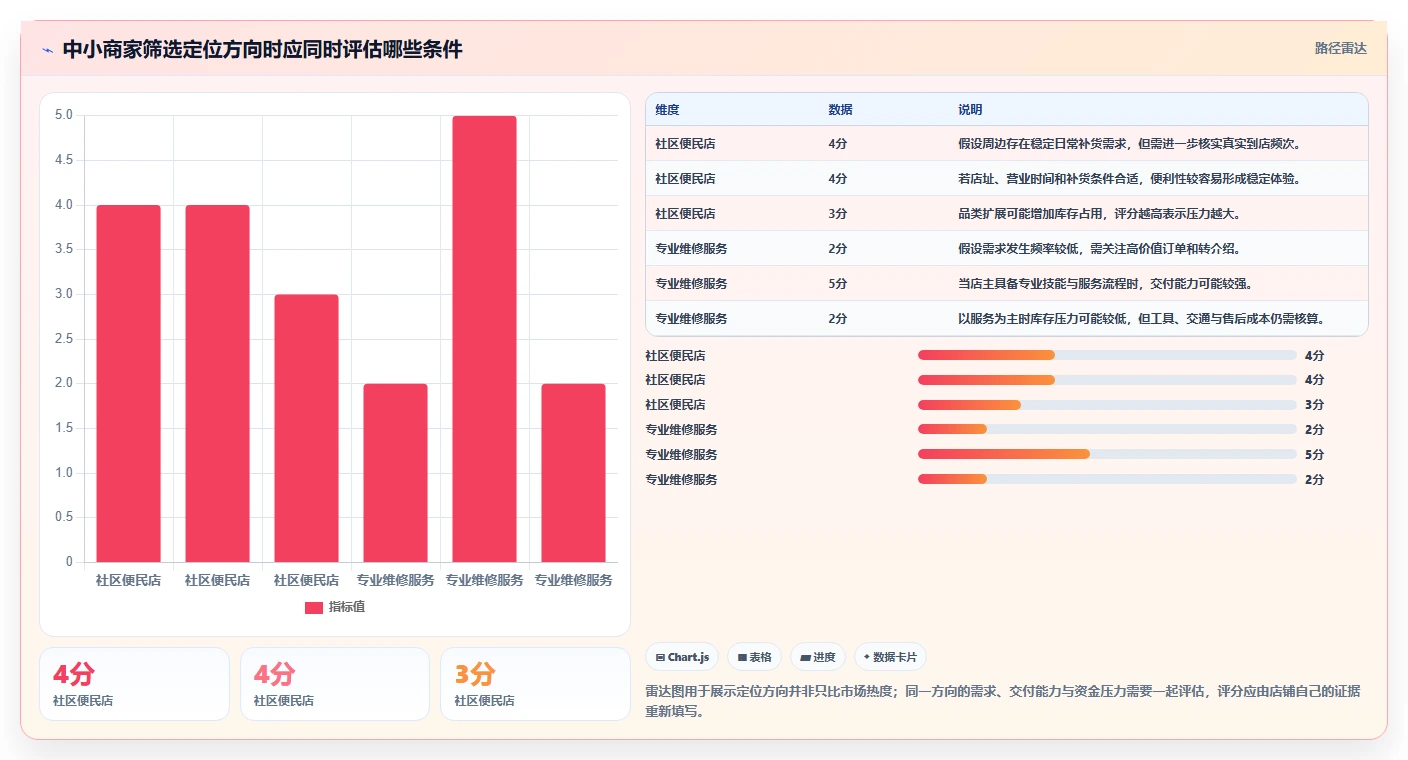The width and height of the screenshot is (1408, 760).
Task: Click the 路径雷达 label in the header
Action: [1340, 48]
